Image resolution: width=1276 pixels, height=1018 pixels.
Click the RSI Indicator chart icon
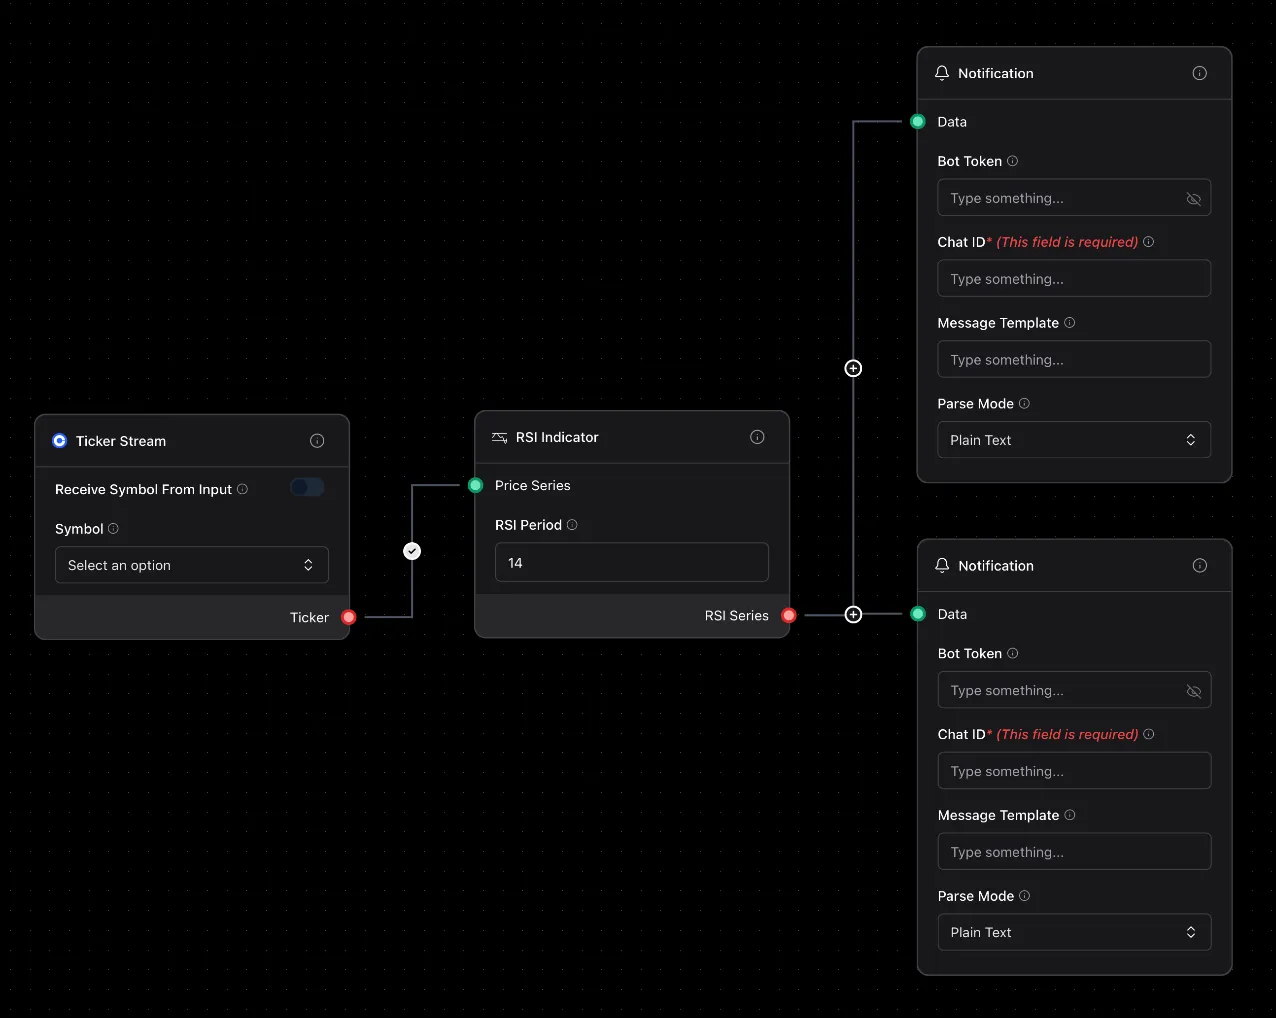click(x=500, y=437)
